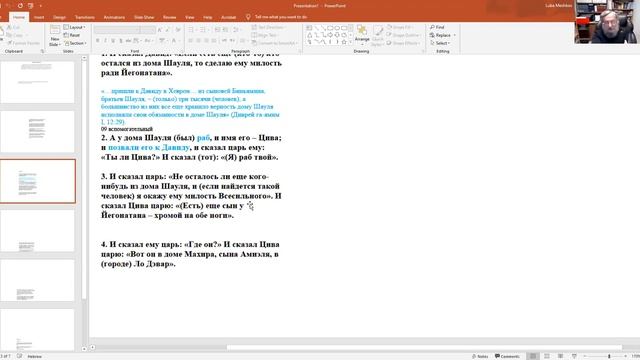Switch to Reading View icon
This screenshot has height=360, width=640.
[x=560, y=356]
